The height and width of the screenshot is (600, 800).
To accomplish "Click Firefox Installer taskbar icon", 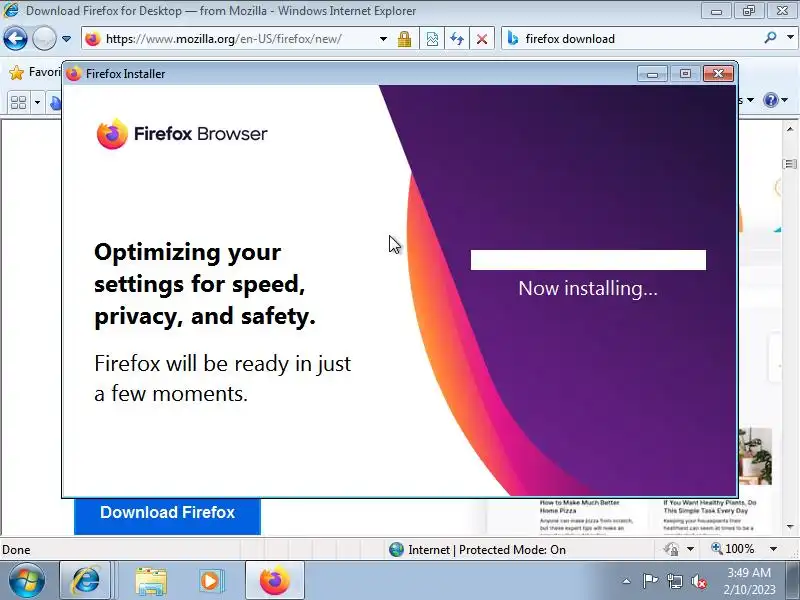I will pos(274,581).
